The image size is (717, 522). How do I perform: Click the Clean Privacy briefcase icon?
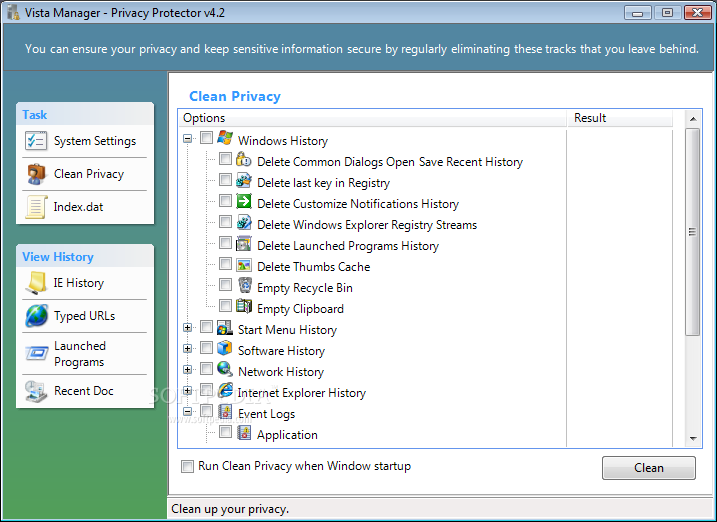coord(35,174)
